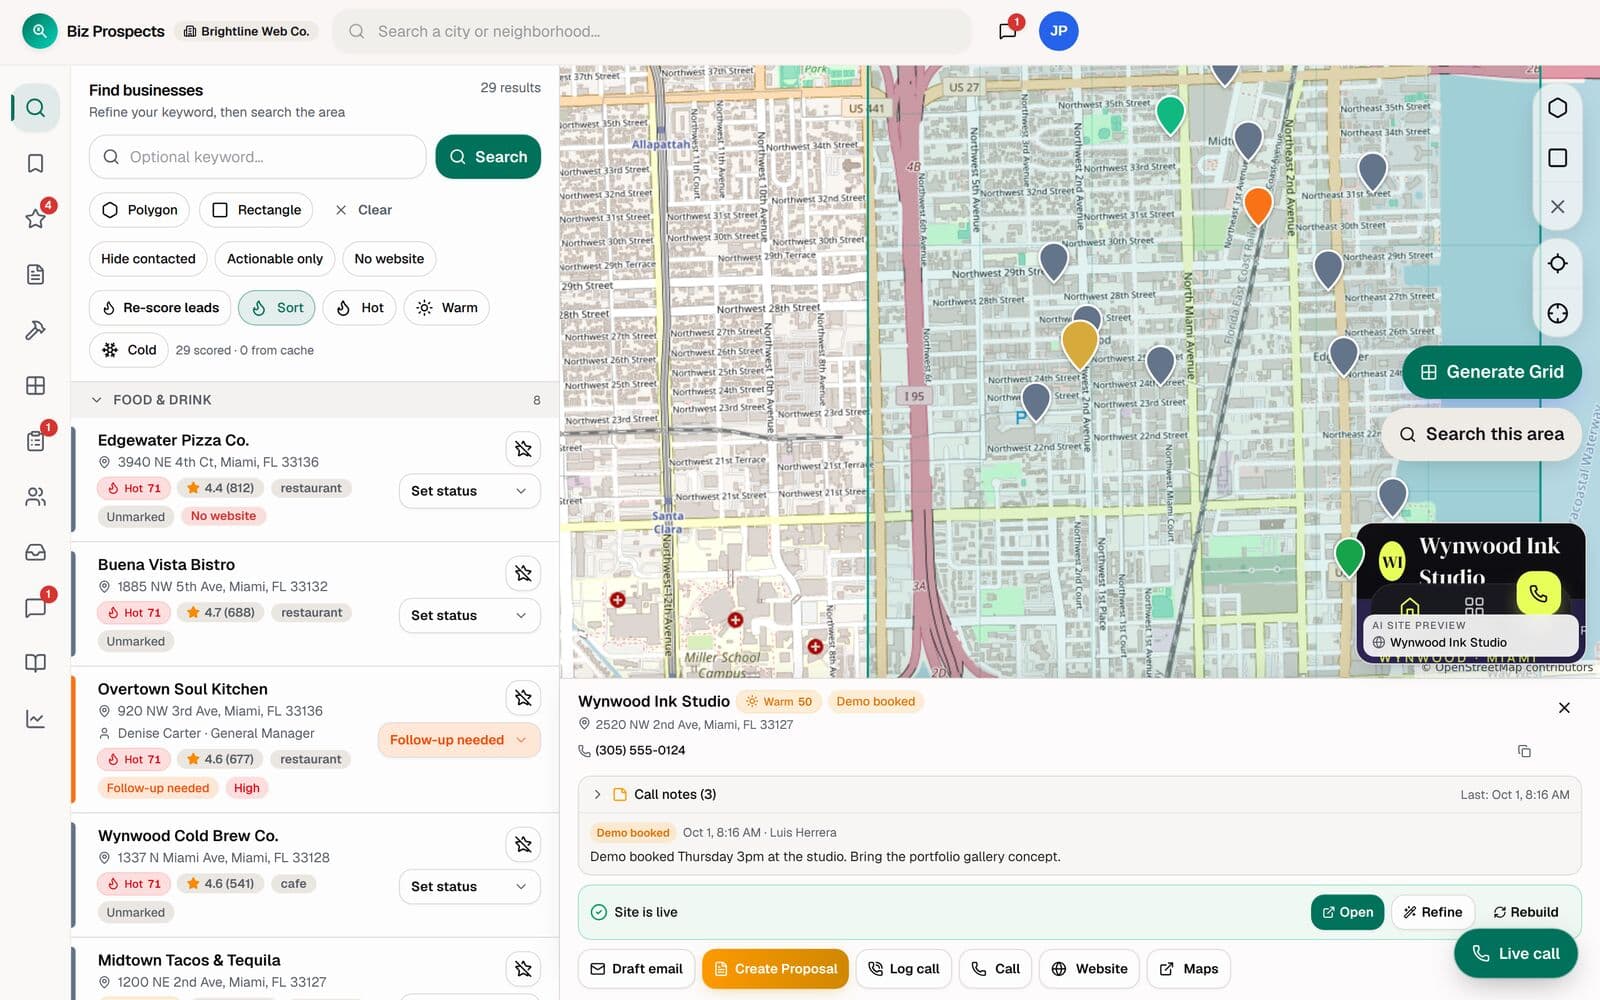Open Follow-up needed status dropdown
The height and width of the screenshot is (1000, 1600).
[459, 740]
